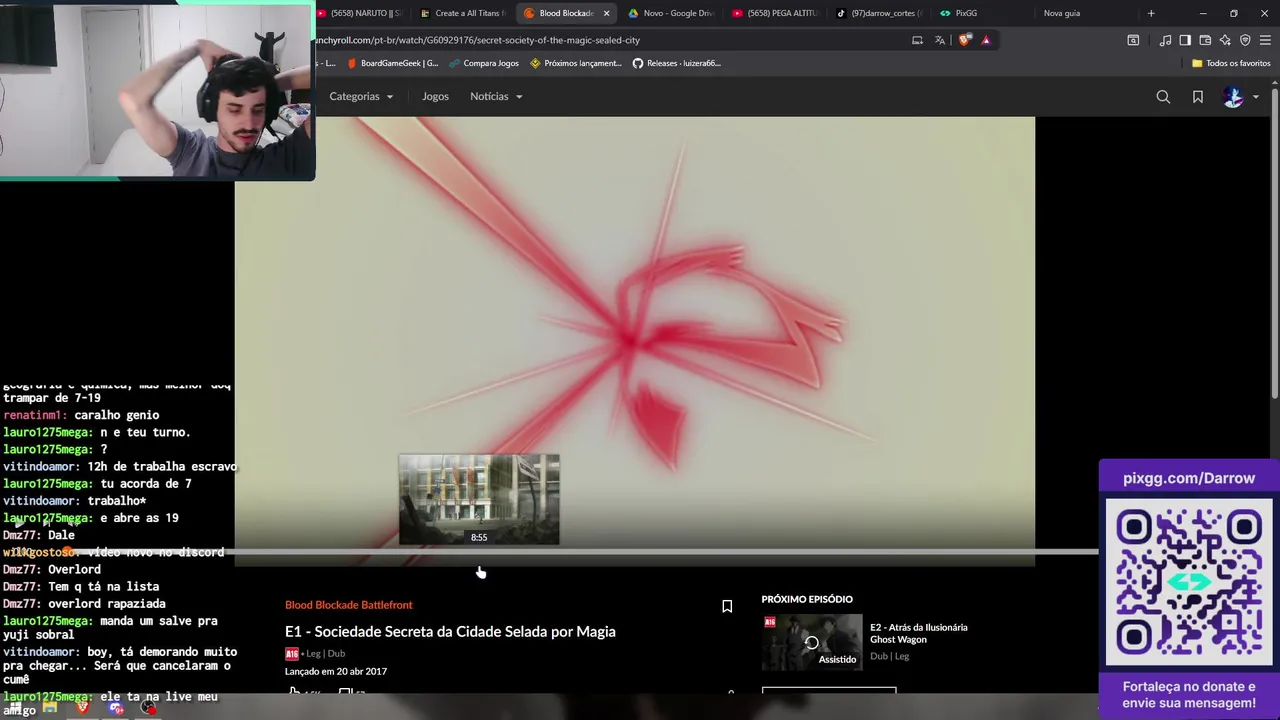Close the Blood Blockade tab
The height and width of the screenshot is (720, 1280).
[x=606, y=13]
